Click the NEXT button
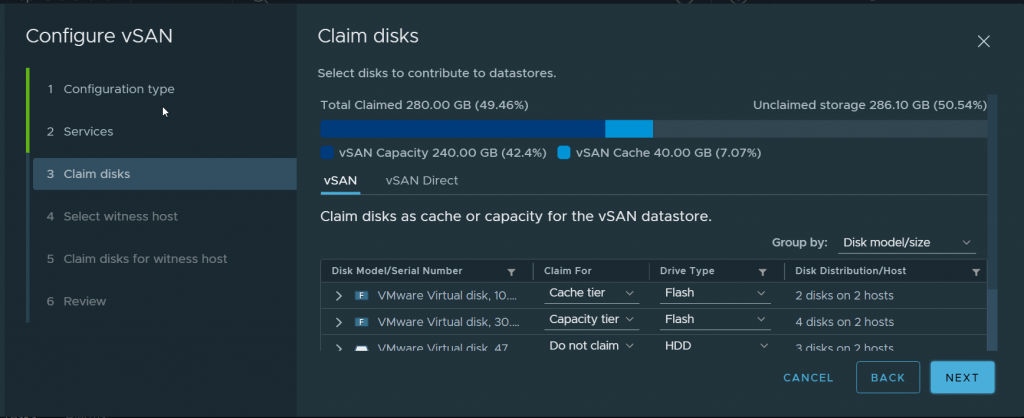 (x=963, y=378)
